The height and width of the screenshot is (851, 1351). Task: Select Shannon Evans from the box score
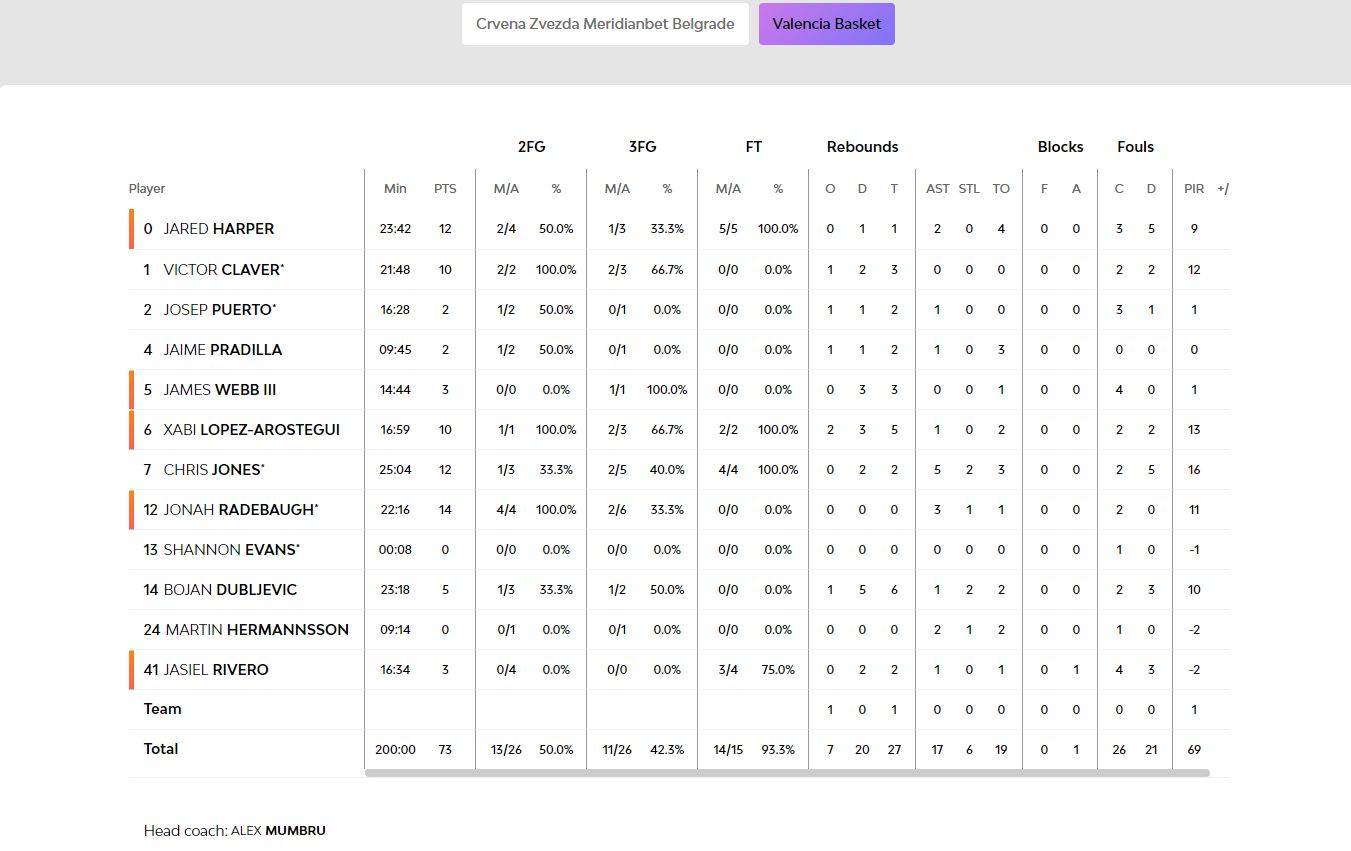229,549
